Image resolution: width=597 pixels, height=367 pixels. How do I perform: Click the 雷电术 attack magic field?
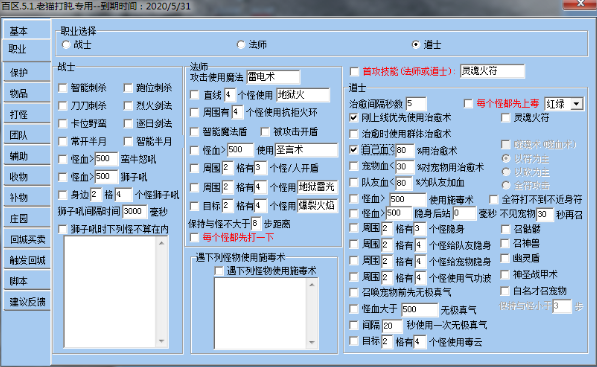coord(273,77)
